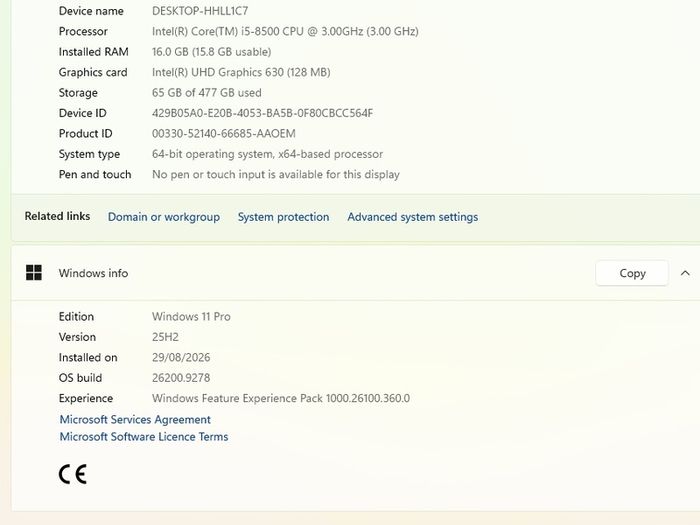The height and width of the screenshot is (525, 700).
Task: Click the Version label
Action: click(77, 337)
